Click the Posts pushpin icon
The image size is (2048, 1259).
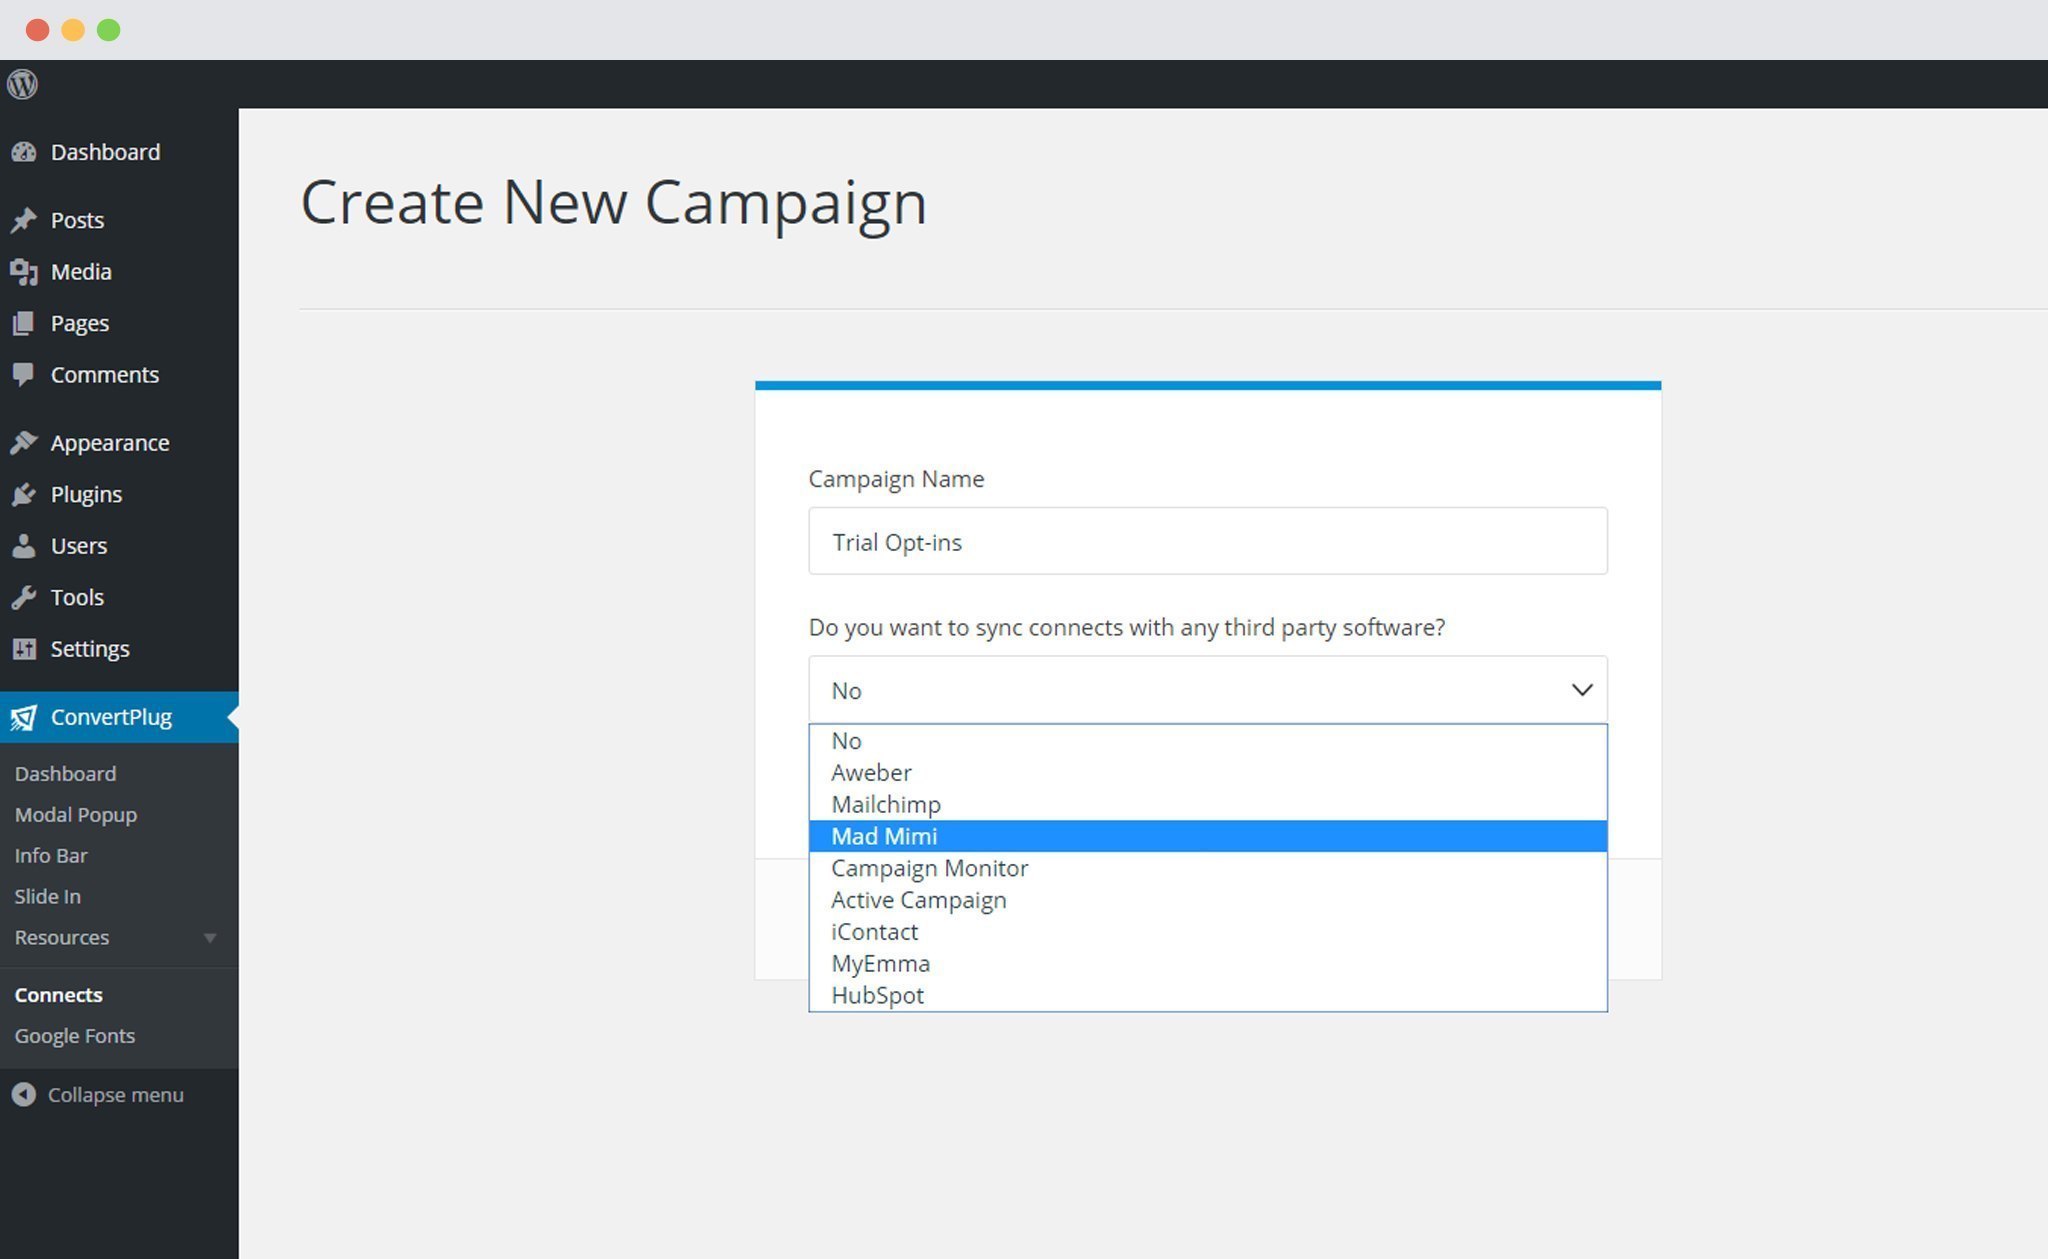coord(24,220)
